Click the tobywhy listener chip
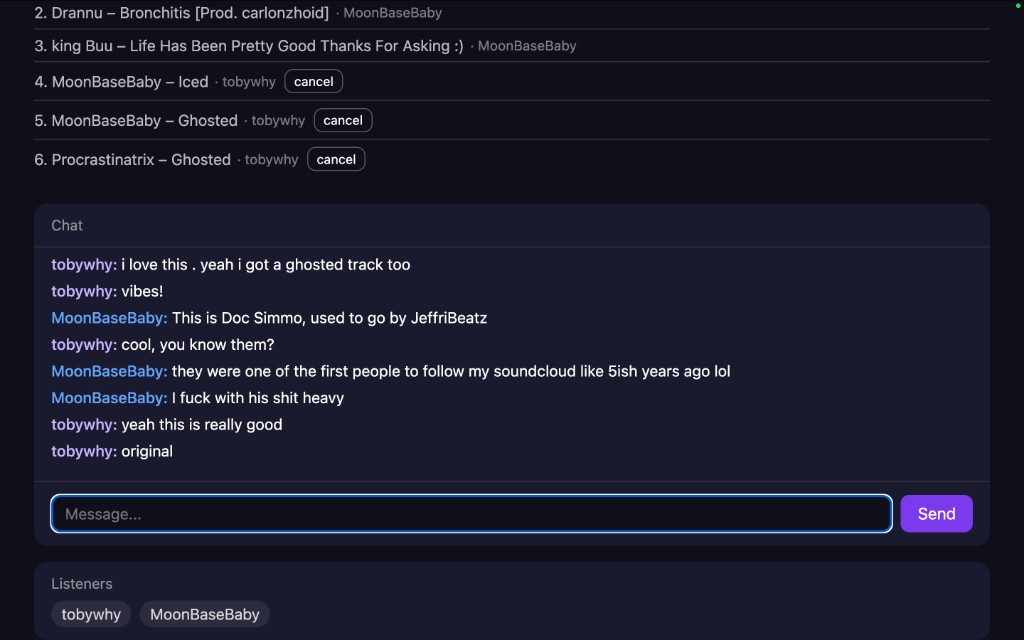 [x=91, y=615]
